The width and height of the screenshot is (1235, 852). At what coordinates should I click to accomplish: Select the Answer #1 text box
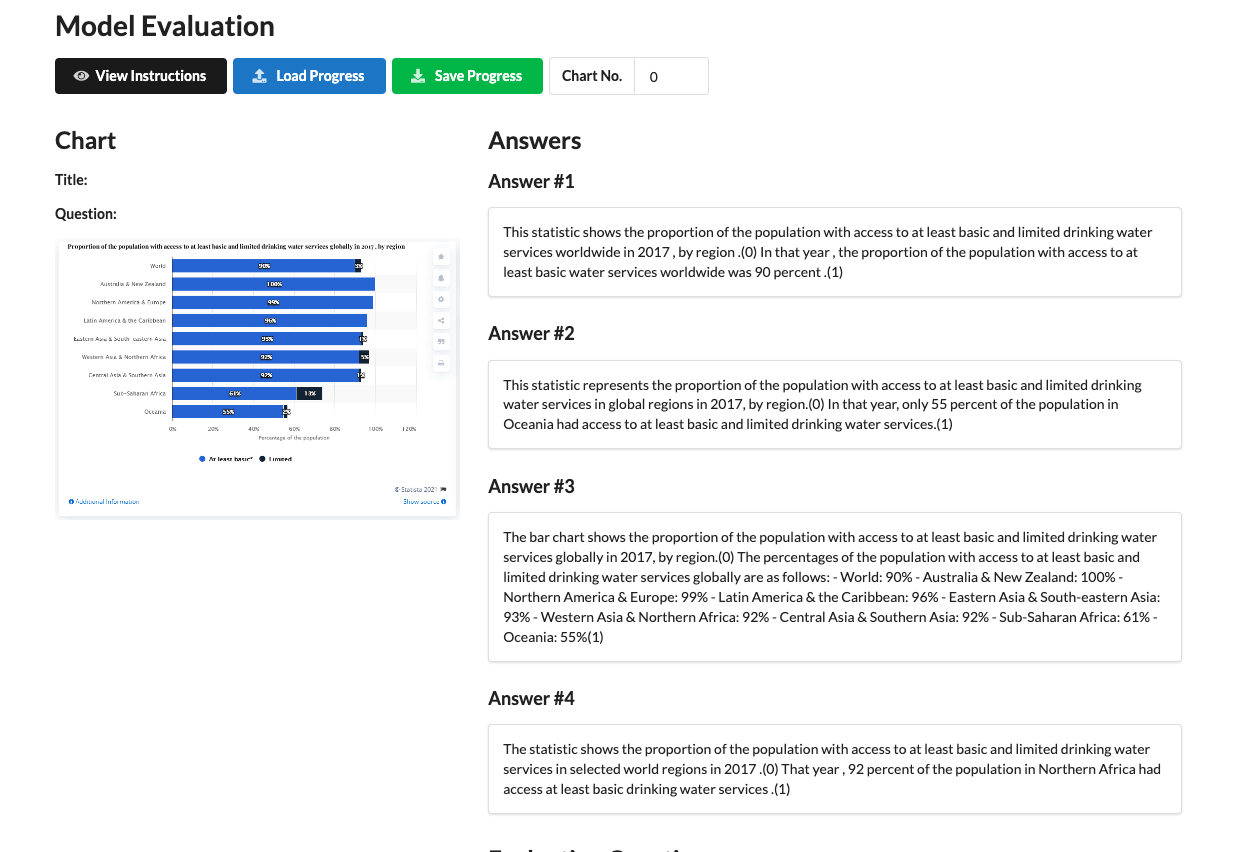pos(834,252)
